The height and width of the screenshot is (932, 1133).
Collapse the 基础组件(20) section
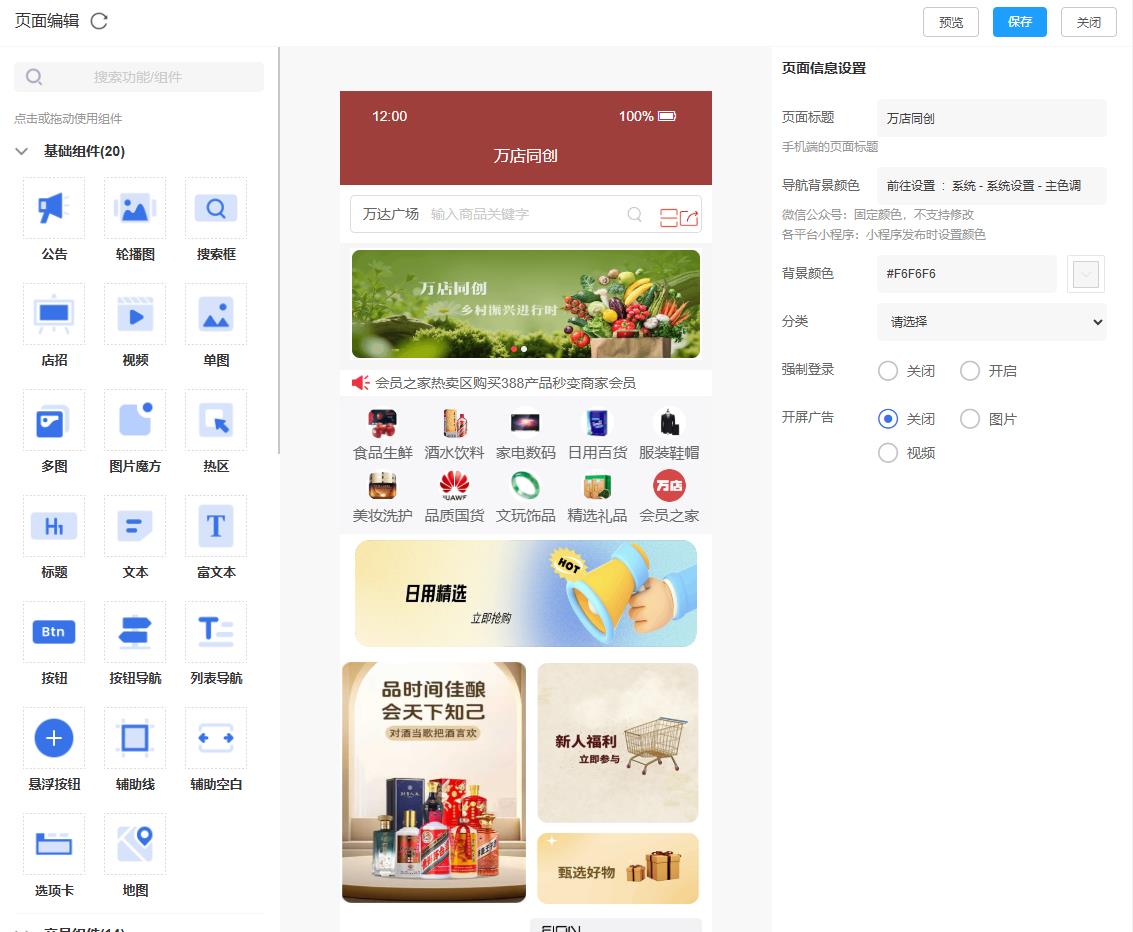22,151
